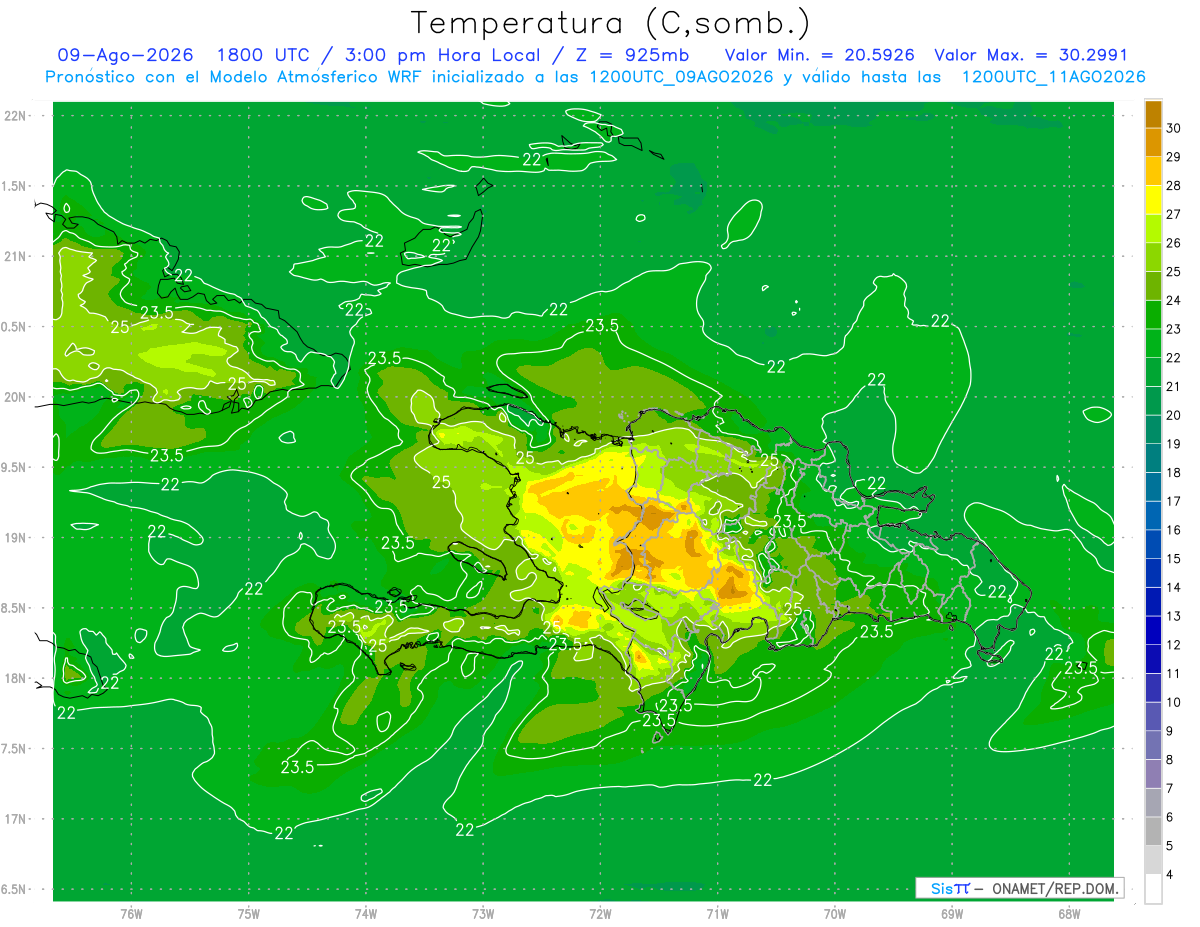Click the "28" label on the color scale
Image resolution: width=1200 pixels, height=927 pixels.
pyautogui.click(x=1173, y=186)
